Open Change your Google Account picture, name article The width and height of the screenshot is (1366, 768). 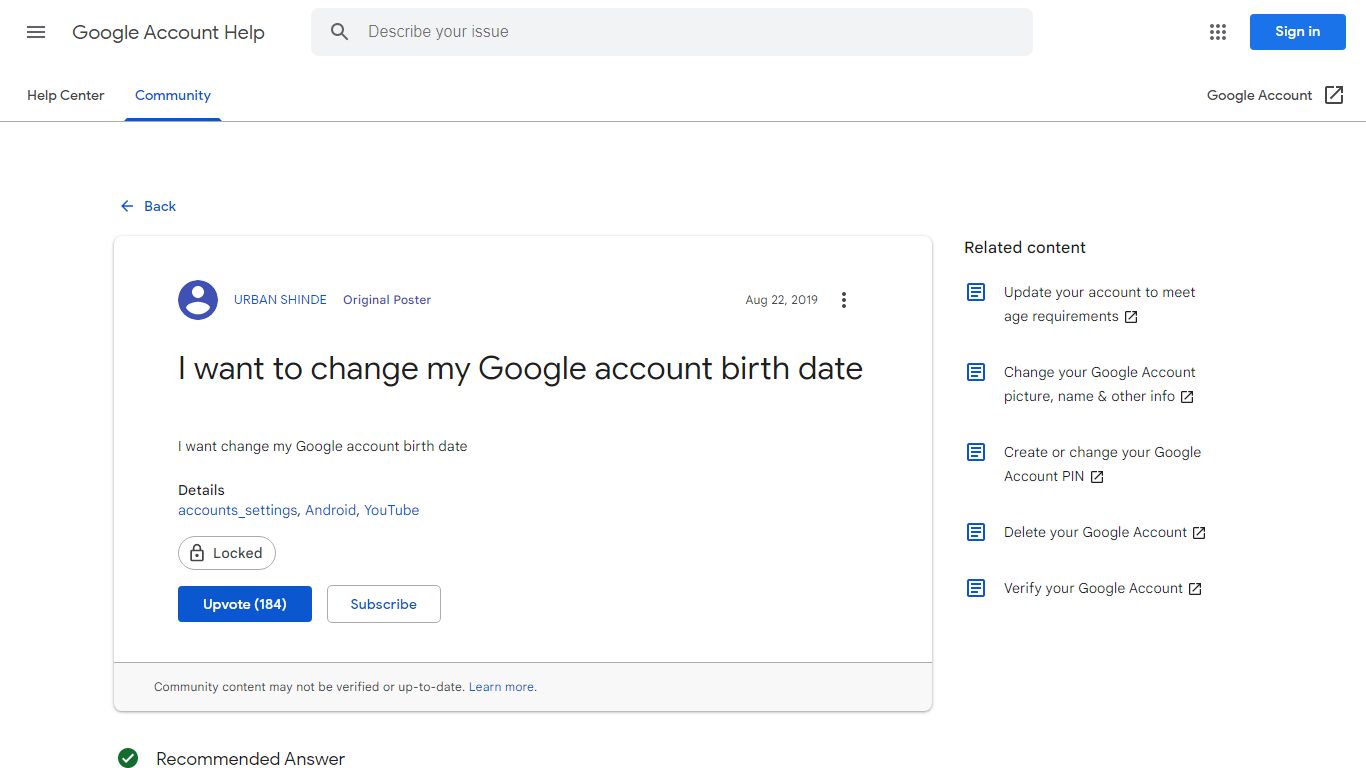coord(1099,384)
